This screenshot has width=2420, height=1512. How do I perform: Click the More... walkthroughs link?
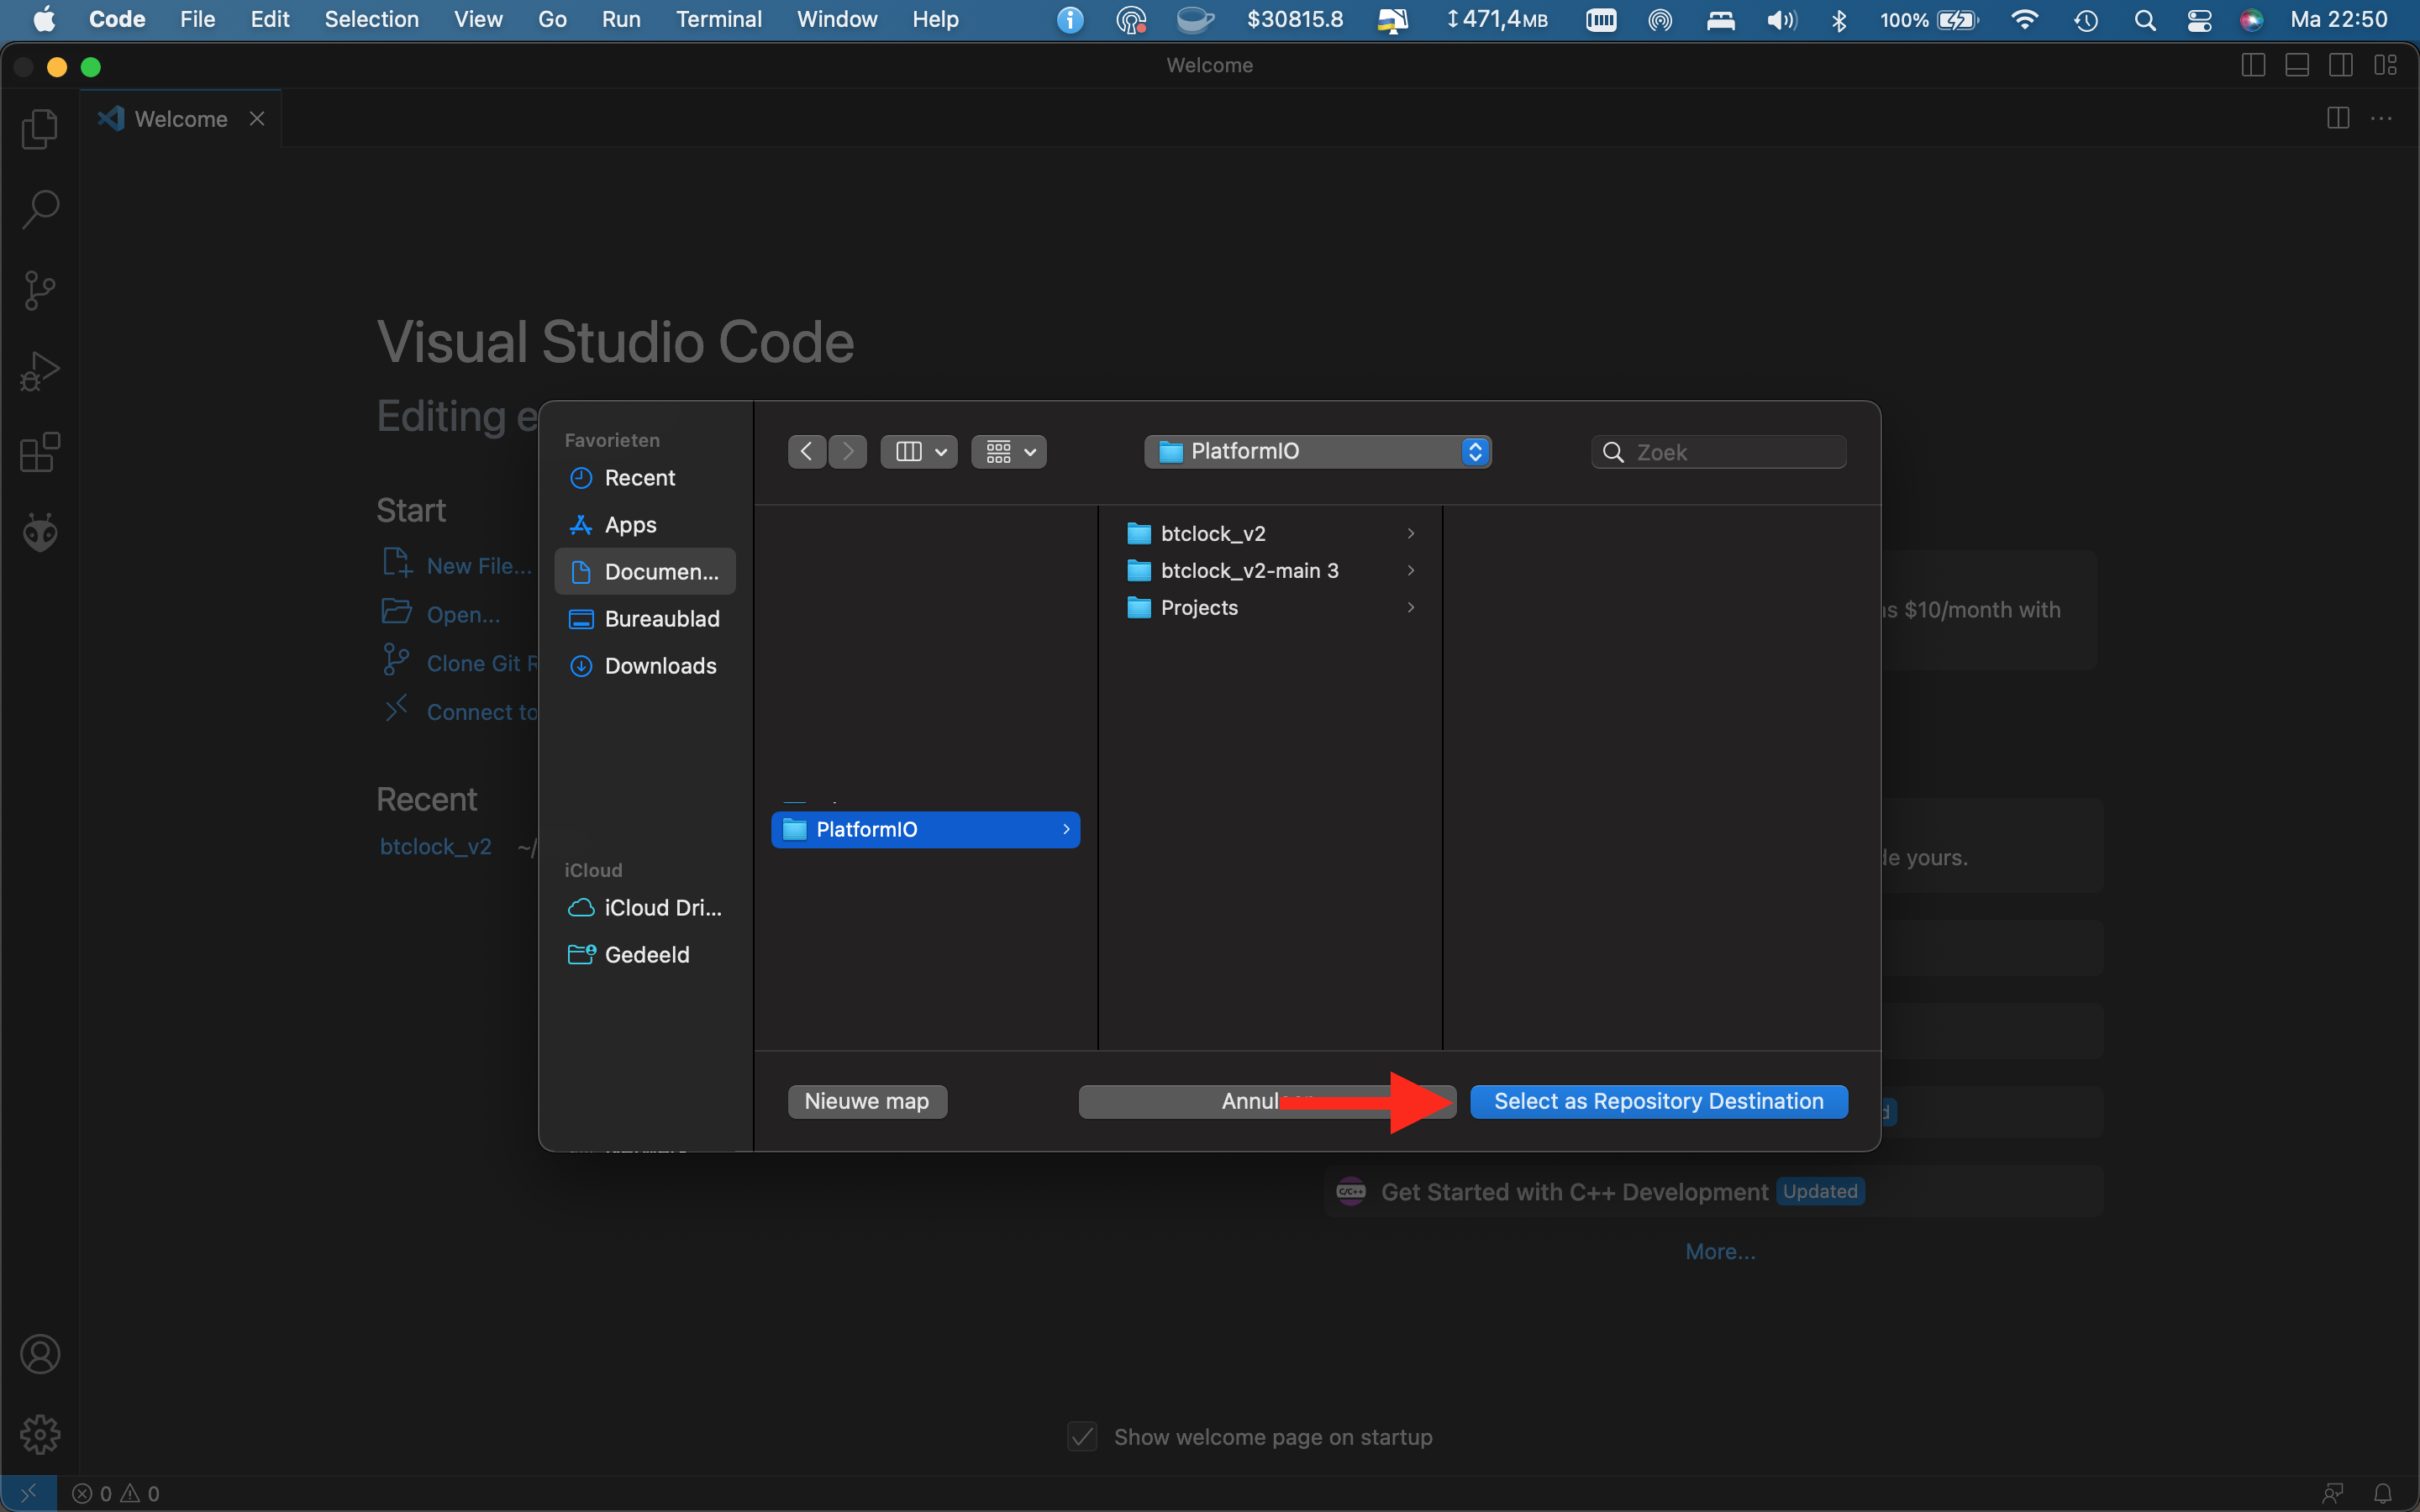click(1720, 1252)
